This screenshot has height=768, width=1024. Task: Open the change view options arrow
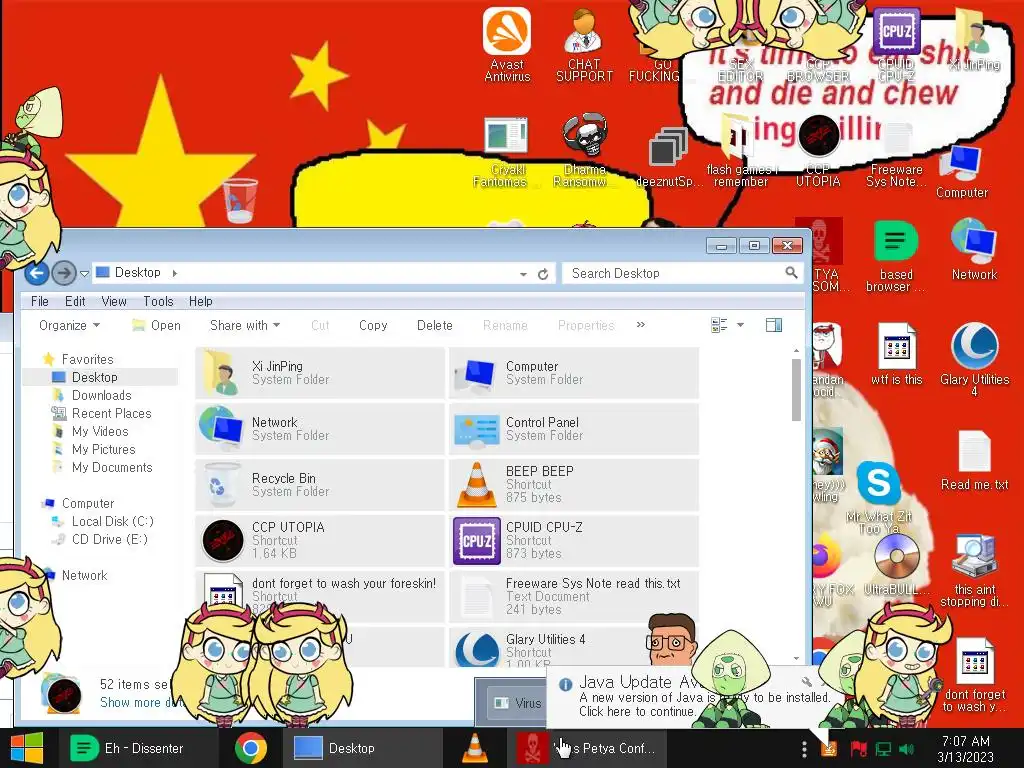click(x=741, y=325)
